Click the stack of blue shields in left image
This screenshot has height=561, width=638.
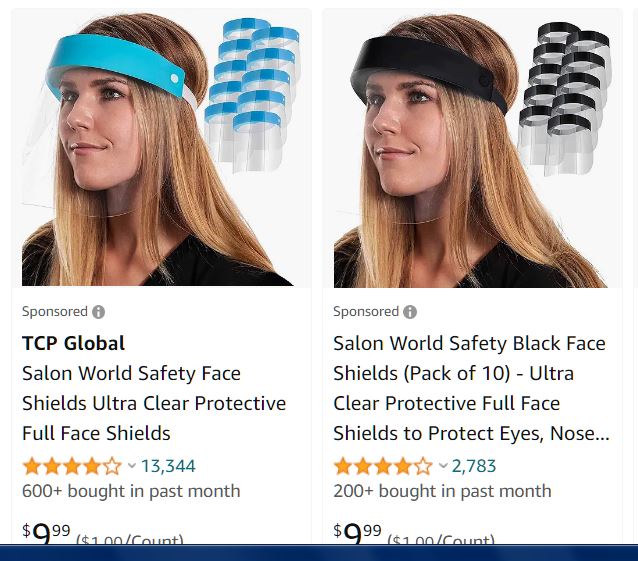point(252,94)
